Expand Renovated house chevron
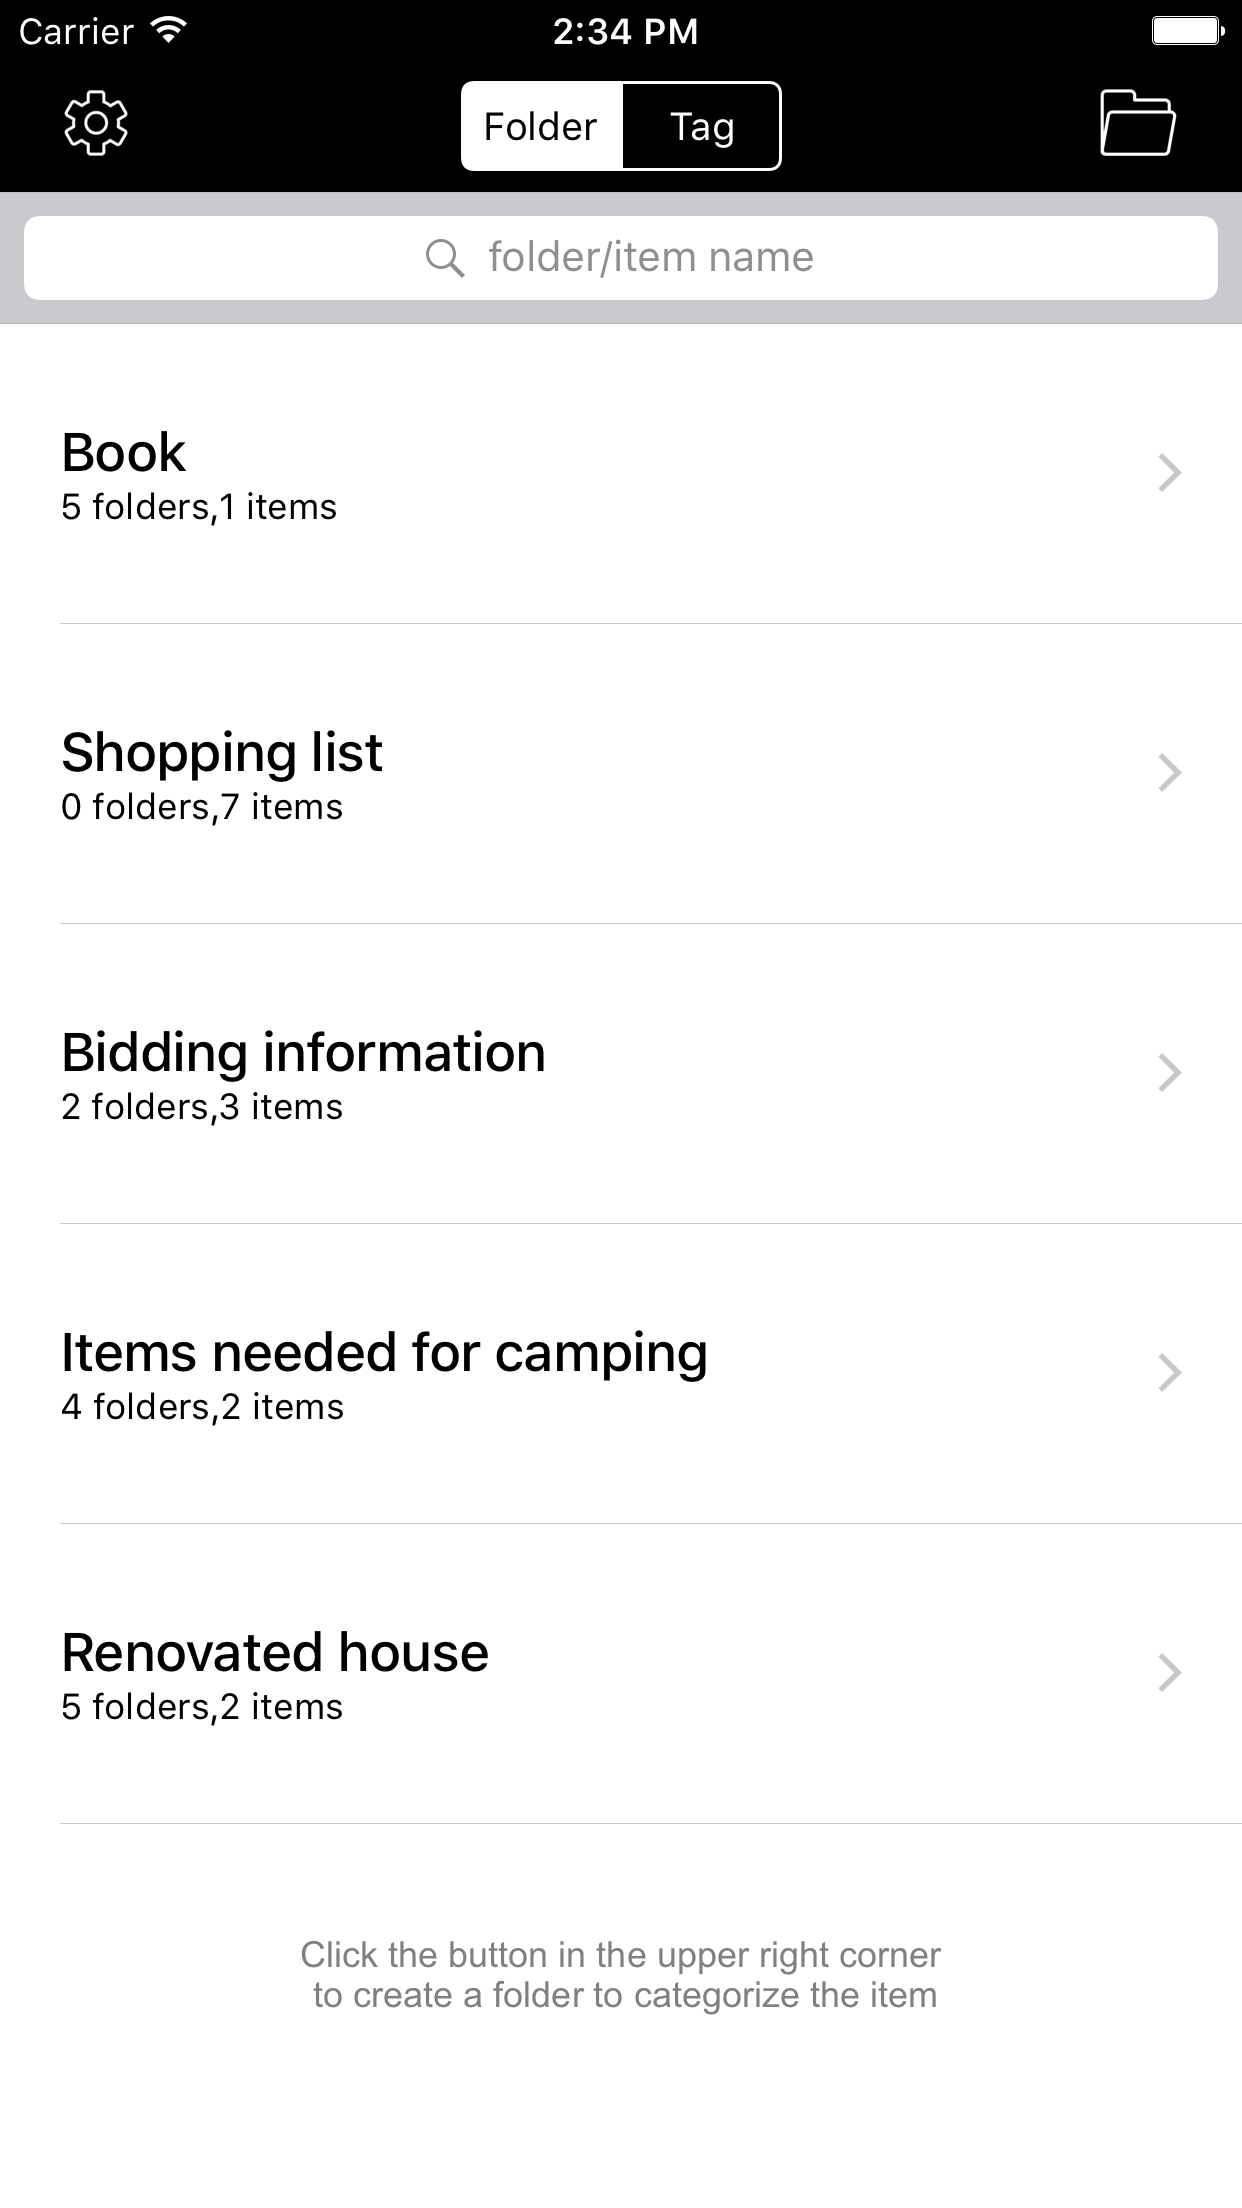This screenshot has width=1242, height=2208. coord(1169,1673)
